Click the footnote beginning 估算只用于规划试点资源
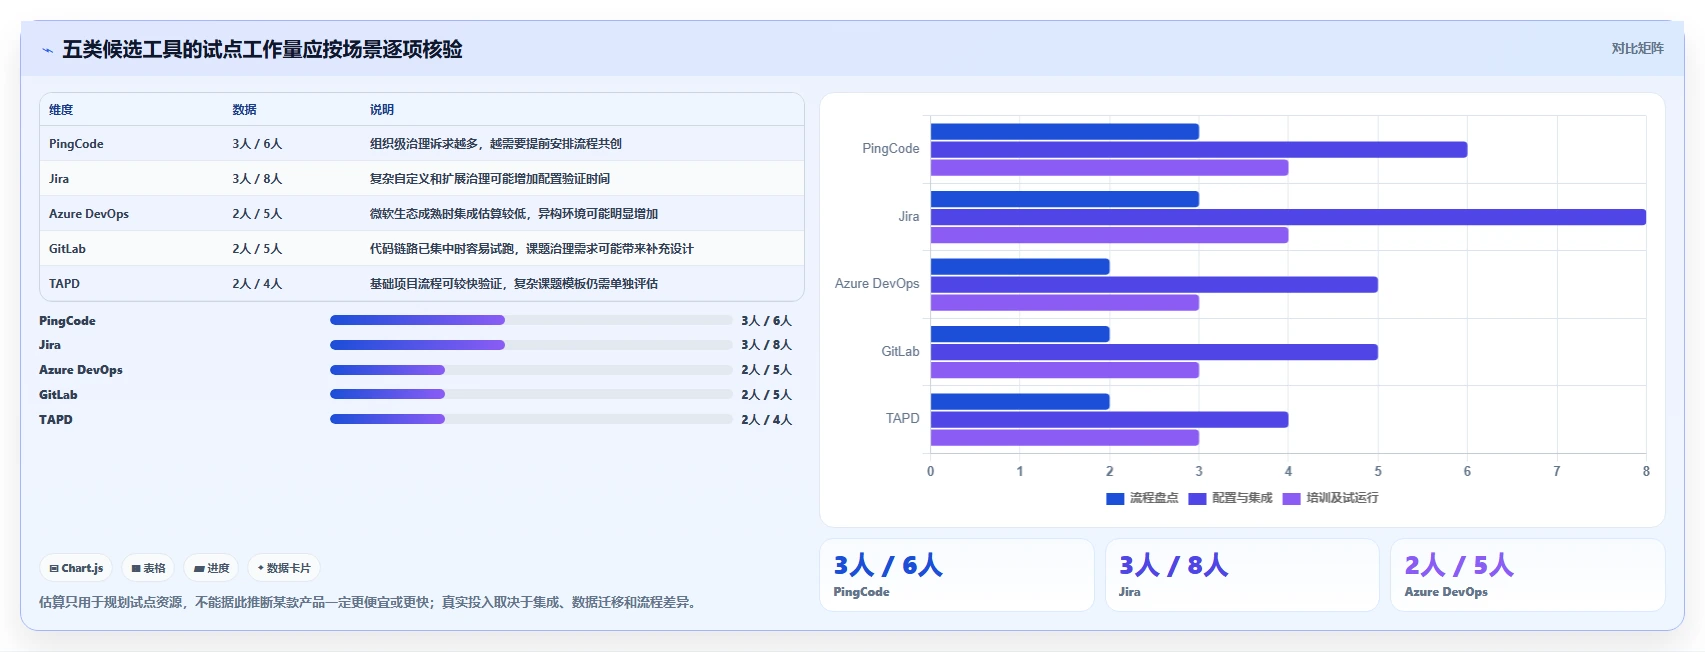Image resolution: width=1705 pixels, height=652 pixels. pyautogui.click(x=369, y=602)
